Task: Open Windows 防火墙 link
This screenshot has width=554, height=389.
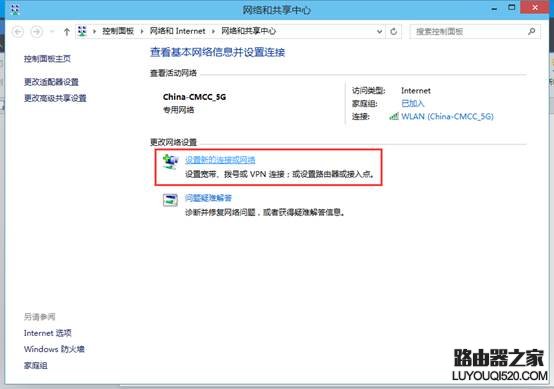Action: (x=54, y=349)
